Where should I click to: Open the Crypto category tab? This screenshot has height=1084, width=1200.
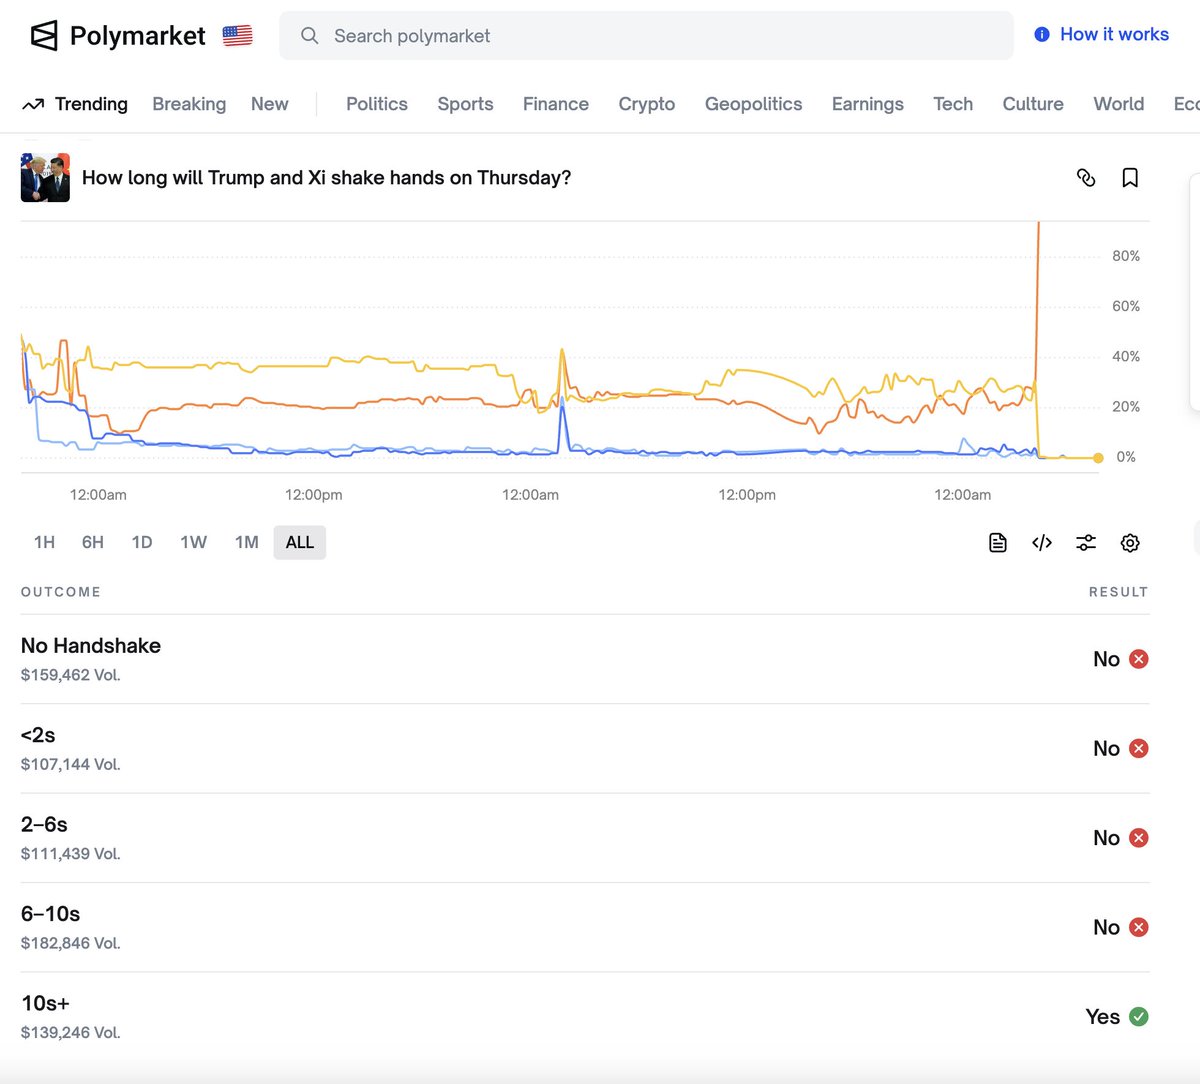(x=646, y=103)
